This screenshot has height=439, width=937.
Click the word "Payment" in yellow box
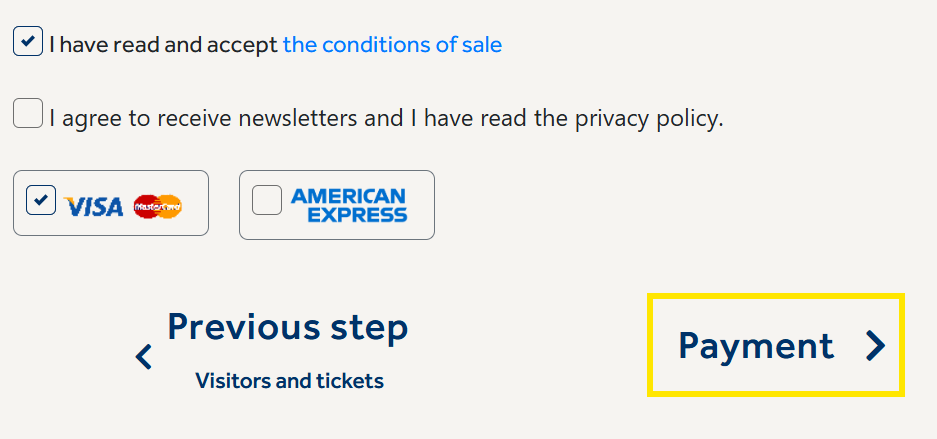pos(755,345)
